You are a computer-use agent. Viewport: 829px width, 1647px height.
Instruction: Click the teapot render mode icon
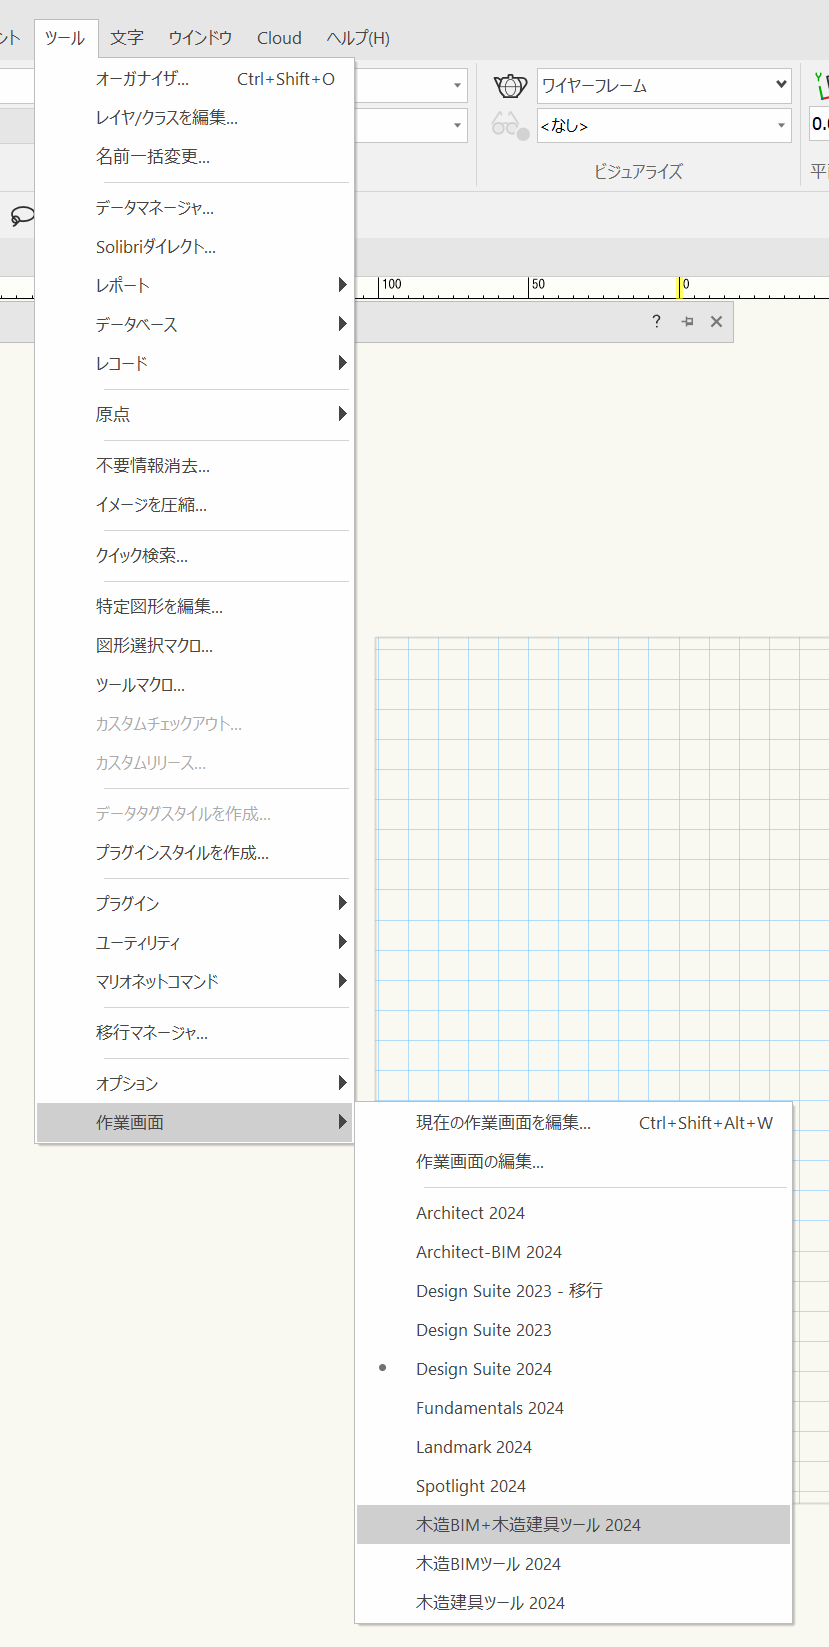pyautogui.click(x=510, y=86)
